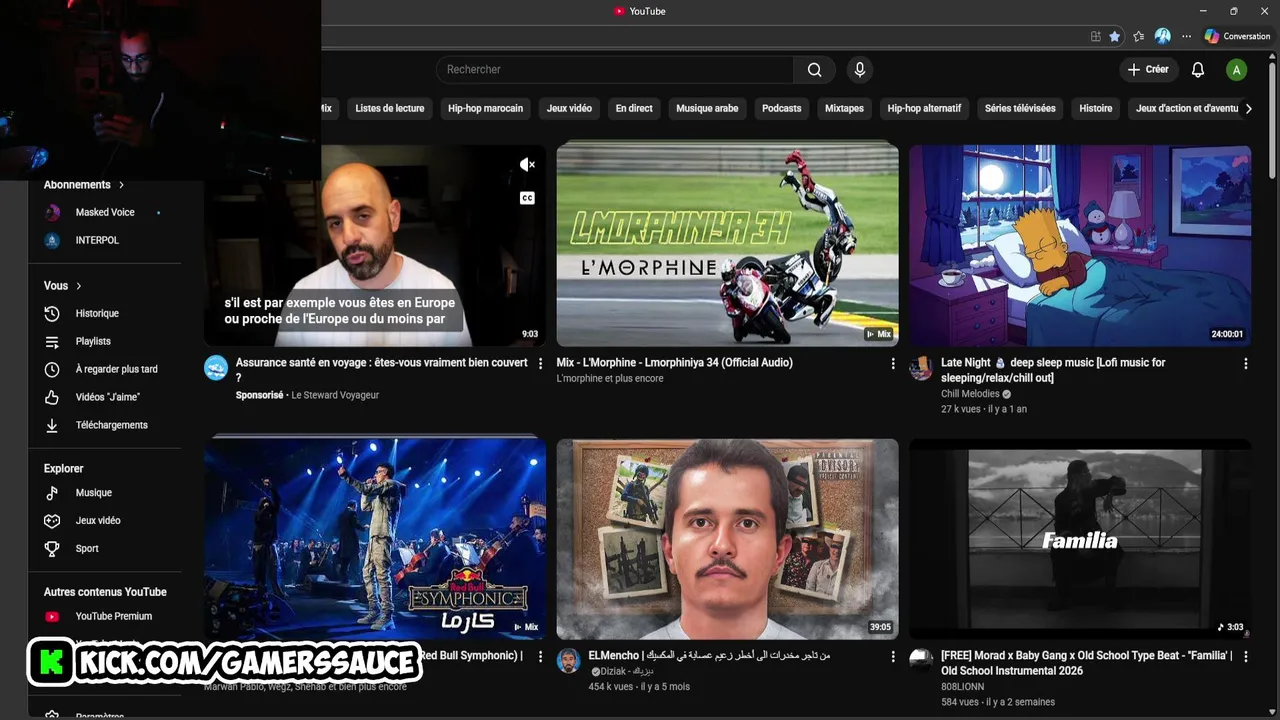This screenshot has width=1280, height=720.
Task: Play the ELMencho documentary thumbnail
Action: point(727,539)
